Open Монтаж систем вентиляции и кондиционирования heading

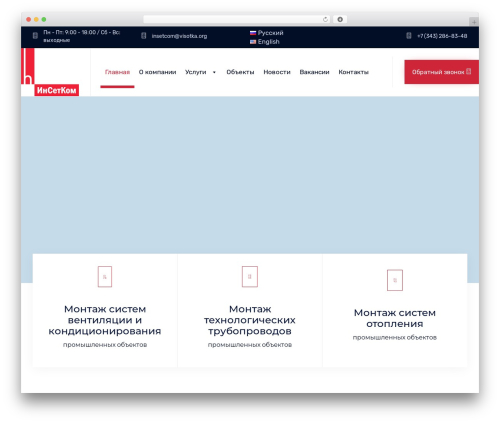point(105,320)
